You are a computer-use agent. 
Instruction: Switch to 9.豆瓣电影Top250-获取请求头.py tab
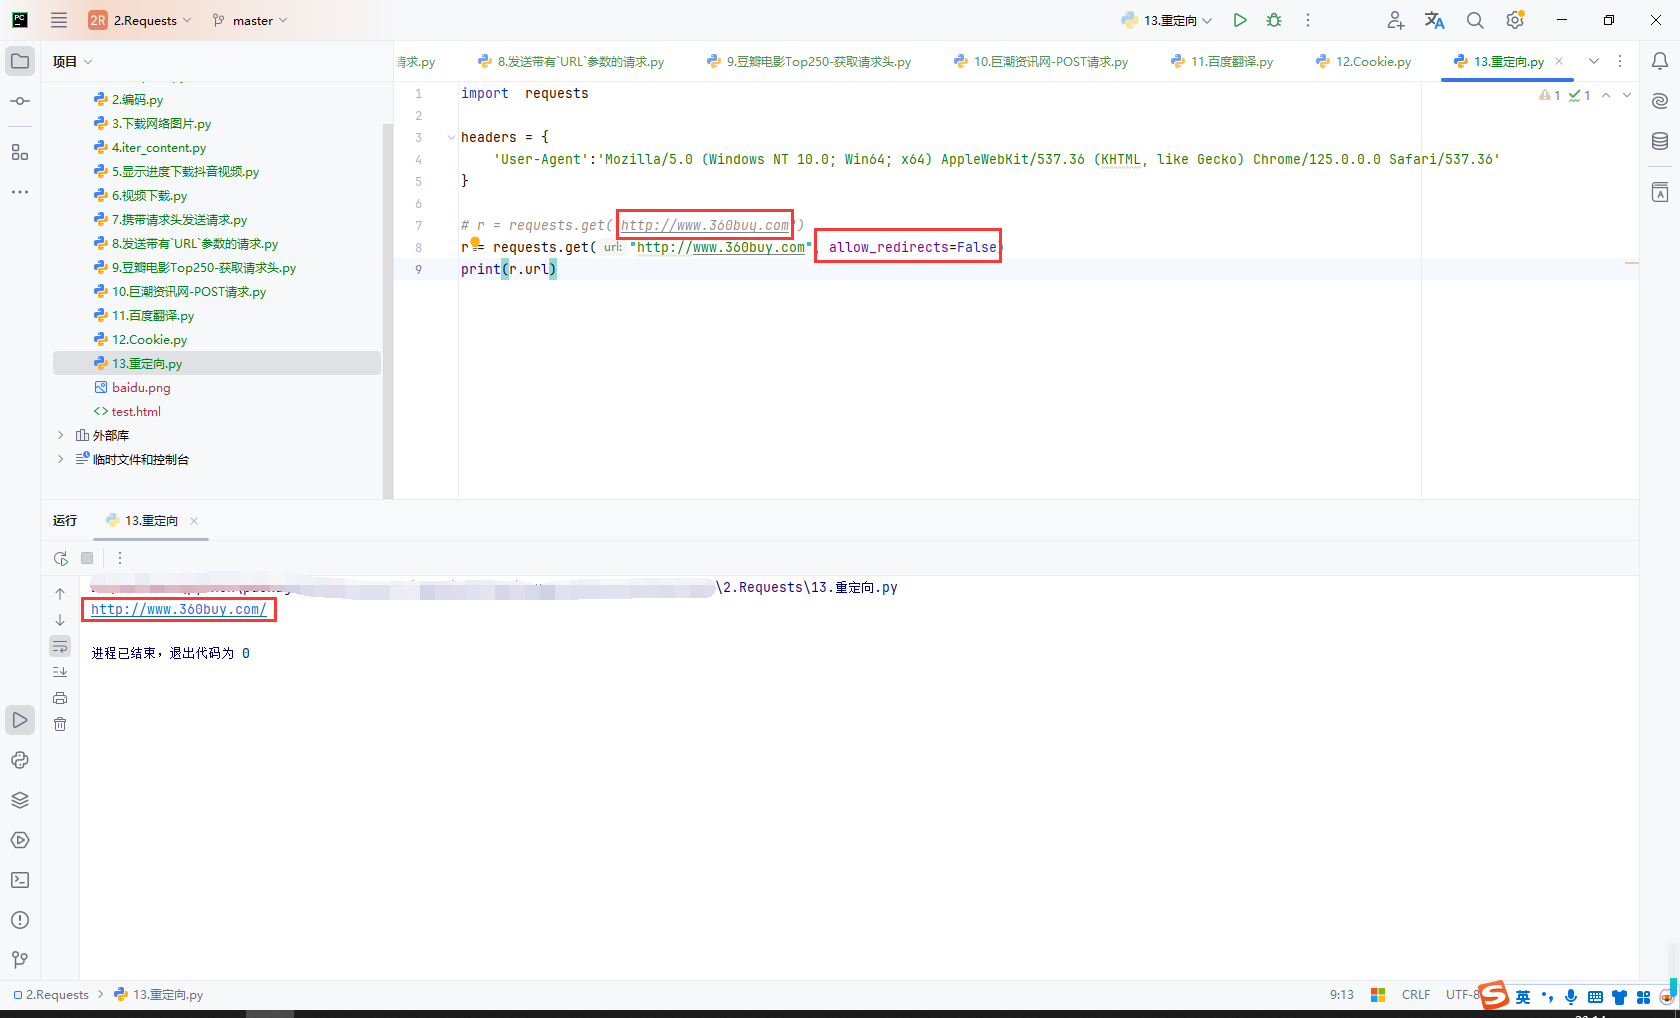[x=809, y=61]
